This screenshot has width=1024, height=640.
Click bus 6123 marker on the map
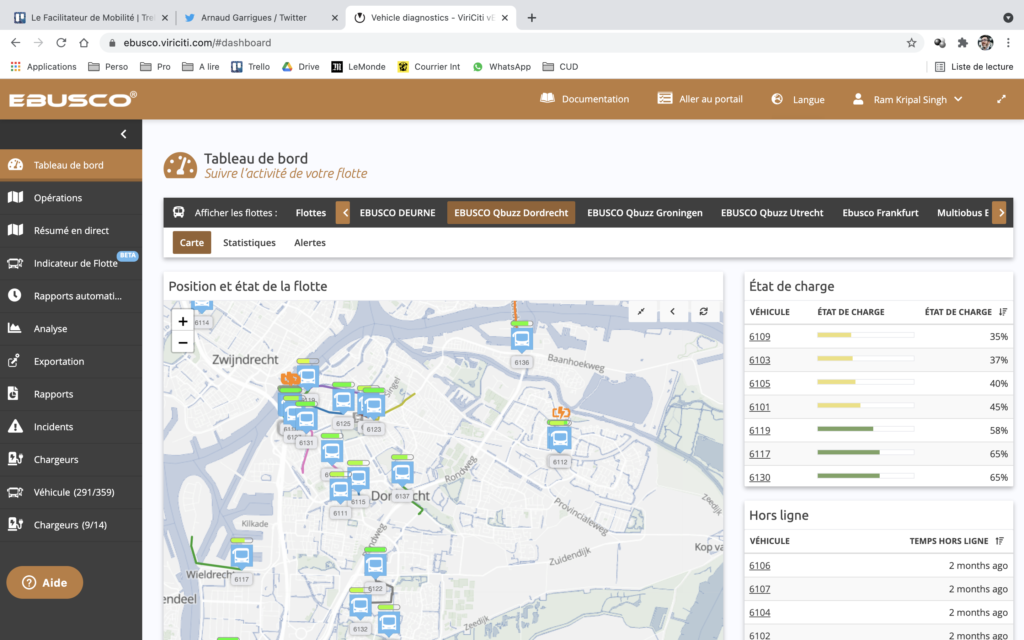click(374, 408)
